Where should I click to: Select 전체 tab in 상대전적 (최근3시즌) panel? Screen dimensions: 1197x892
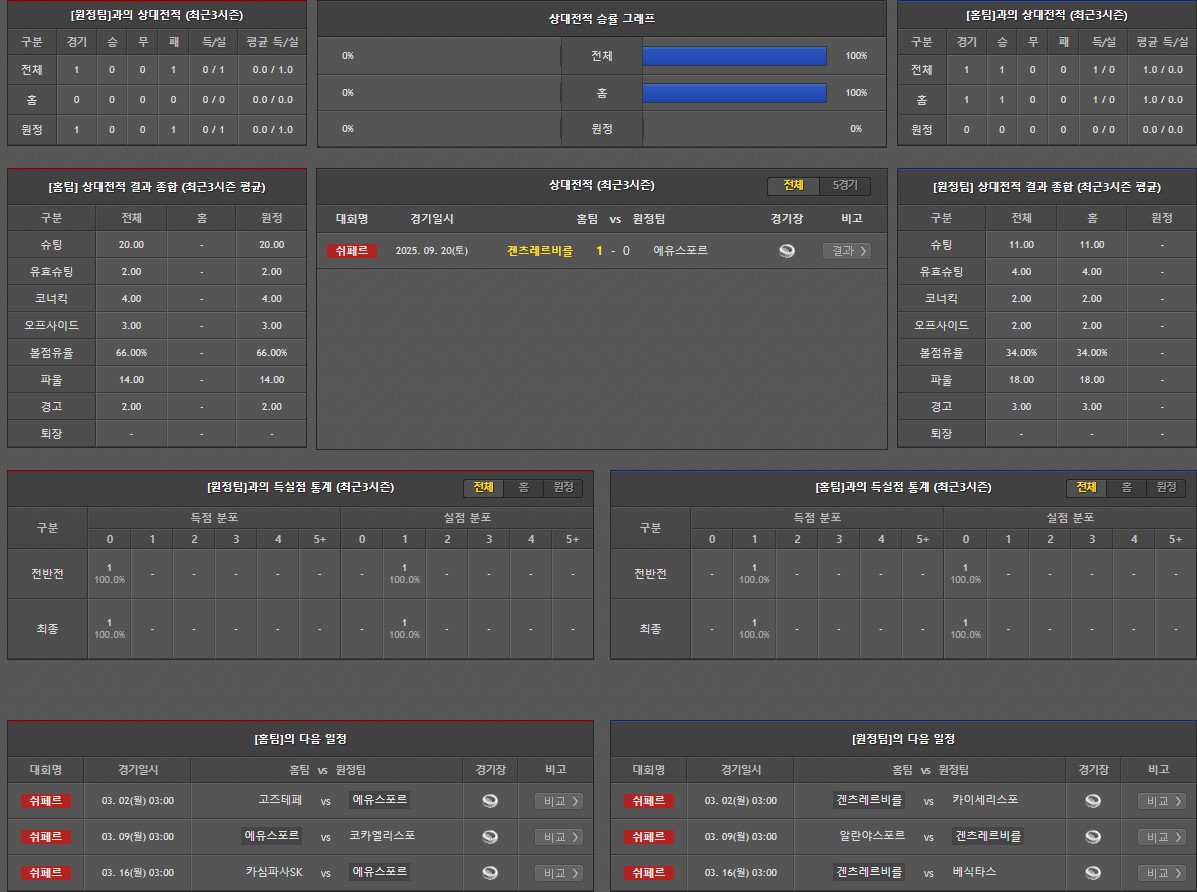click(793, 186)
